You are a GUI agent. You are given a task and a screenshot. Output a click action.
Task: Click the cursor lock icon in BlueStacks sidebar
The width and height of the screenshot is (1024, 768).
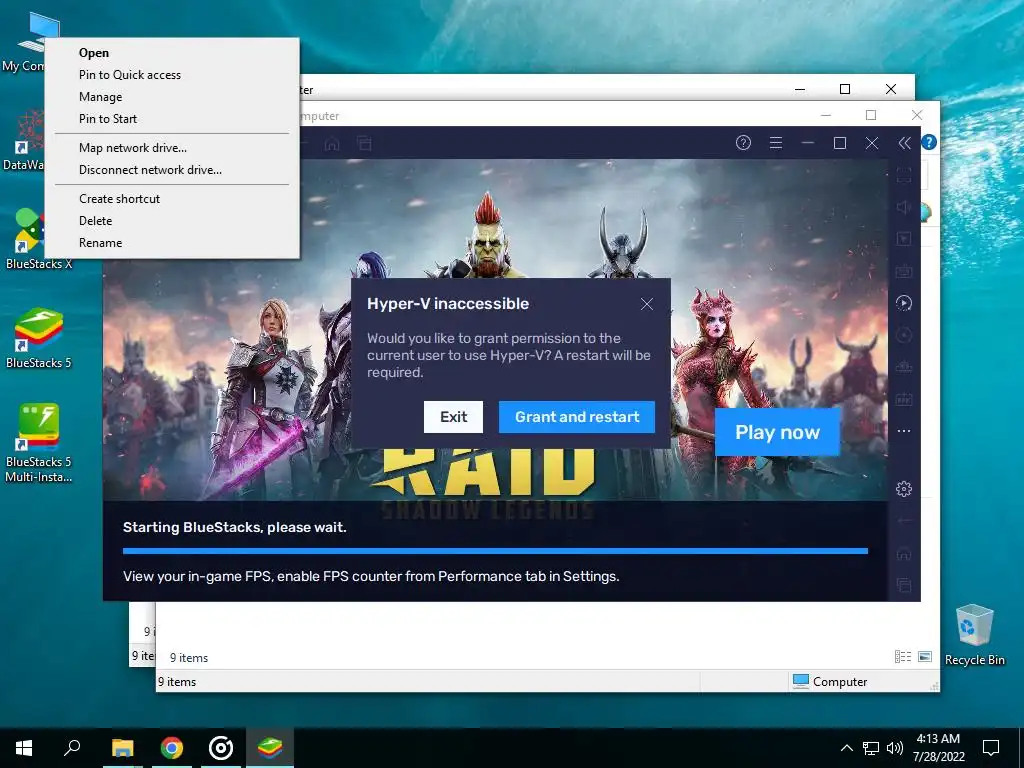(904, 239)
